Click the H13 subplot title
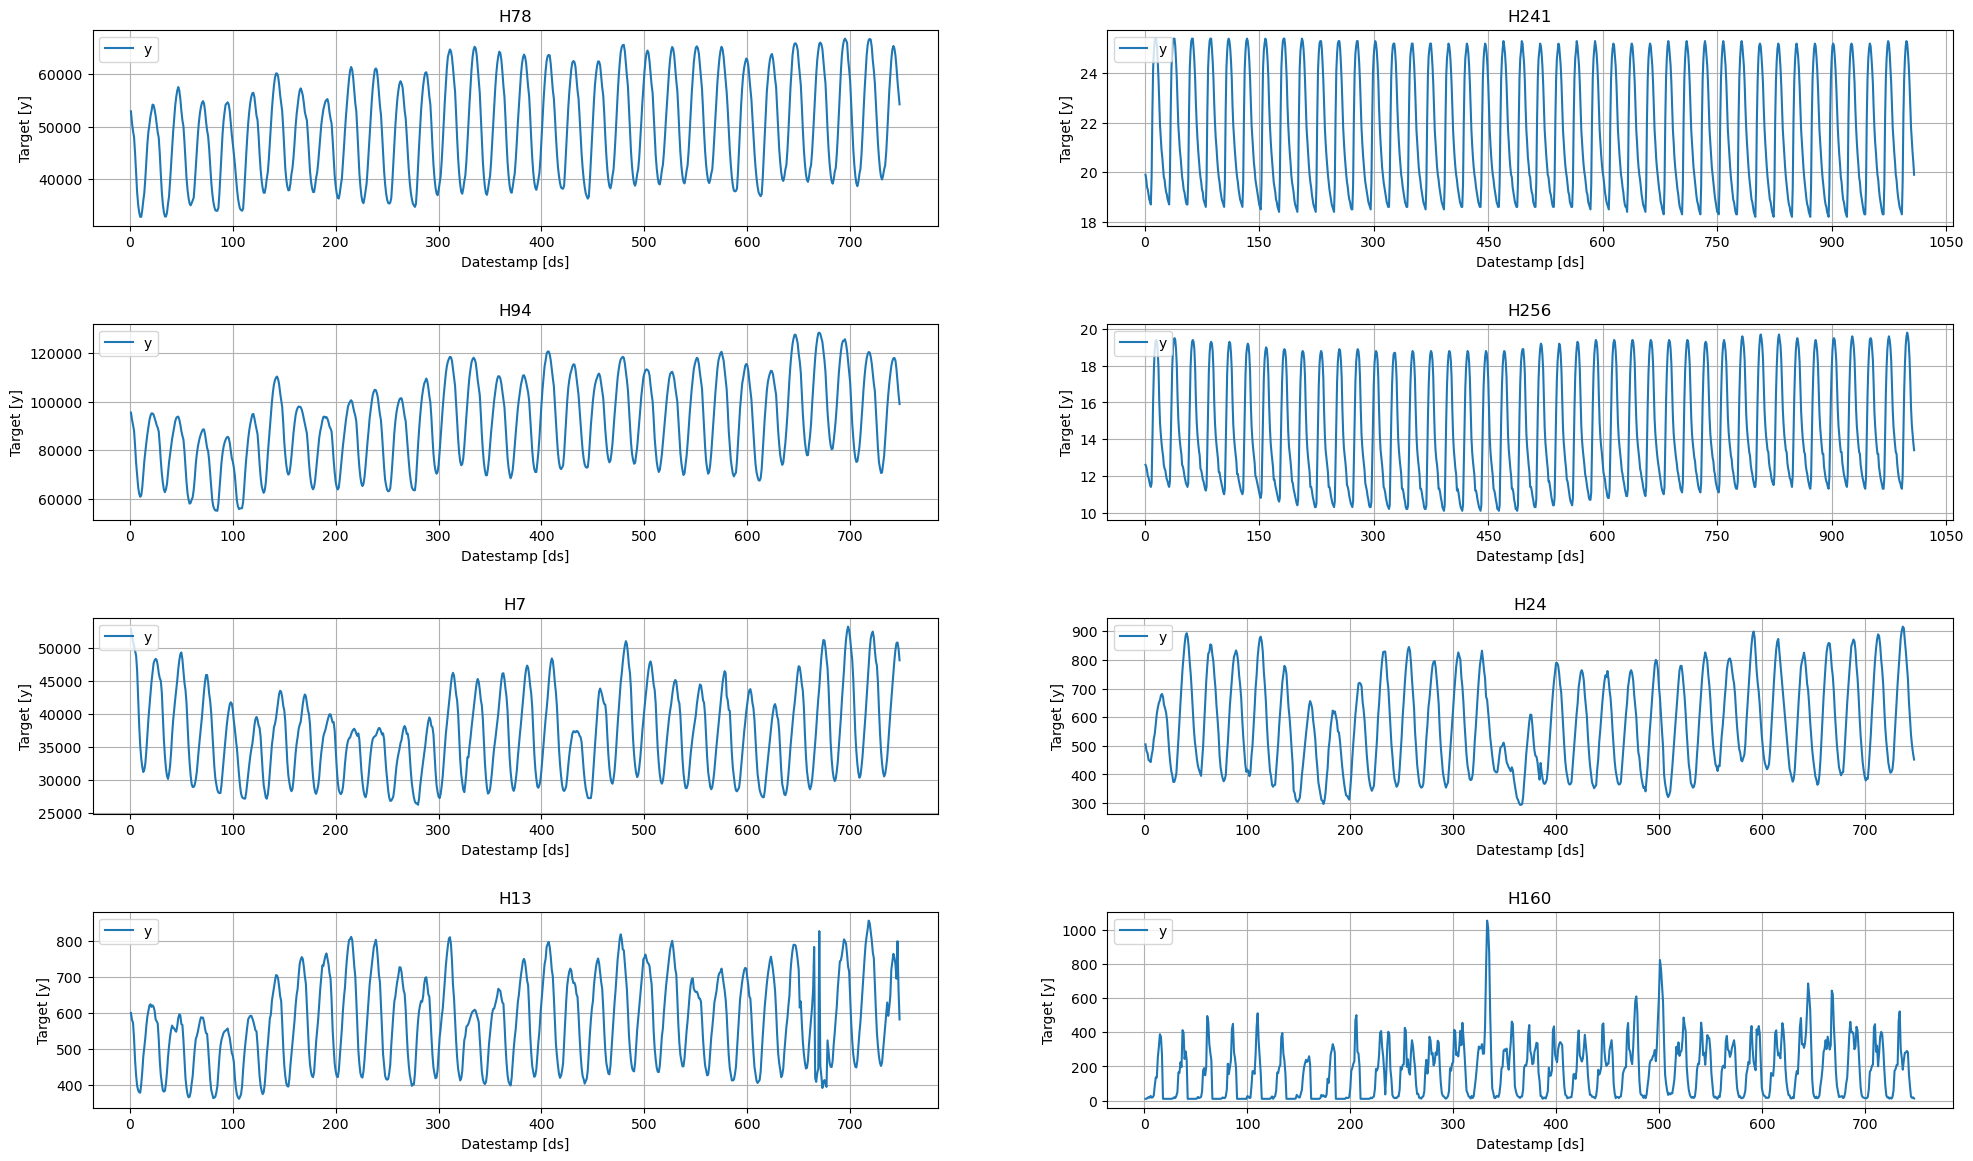 pos(515,898)
